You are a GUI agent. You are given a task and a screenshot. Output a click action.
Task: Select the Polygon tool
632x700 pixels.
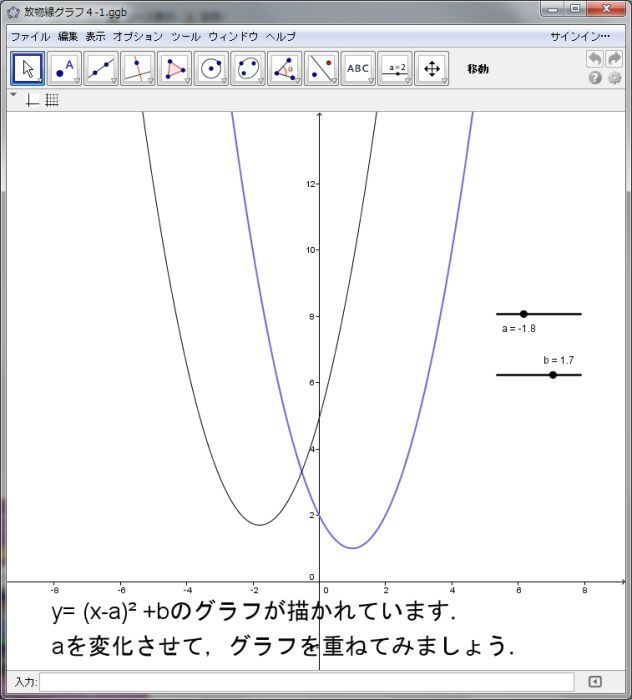click(175, 69)
